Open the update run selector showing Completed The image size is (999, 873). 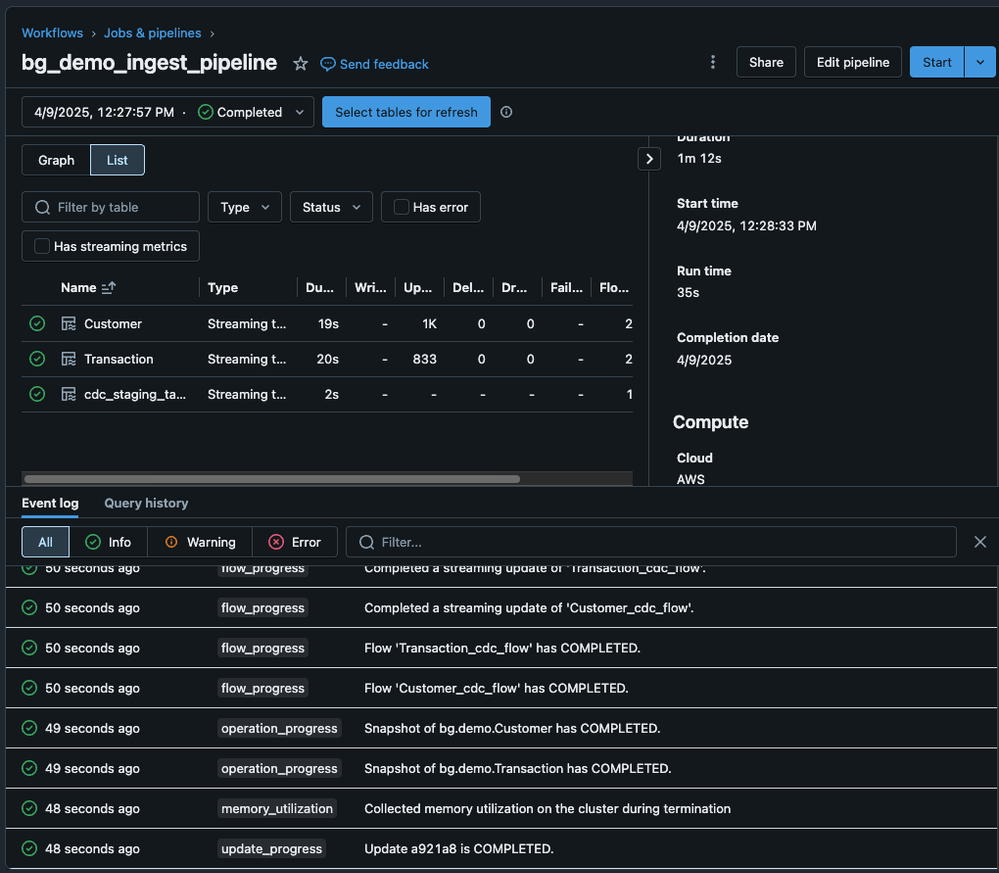[x=168, y=112]
